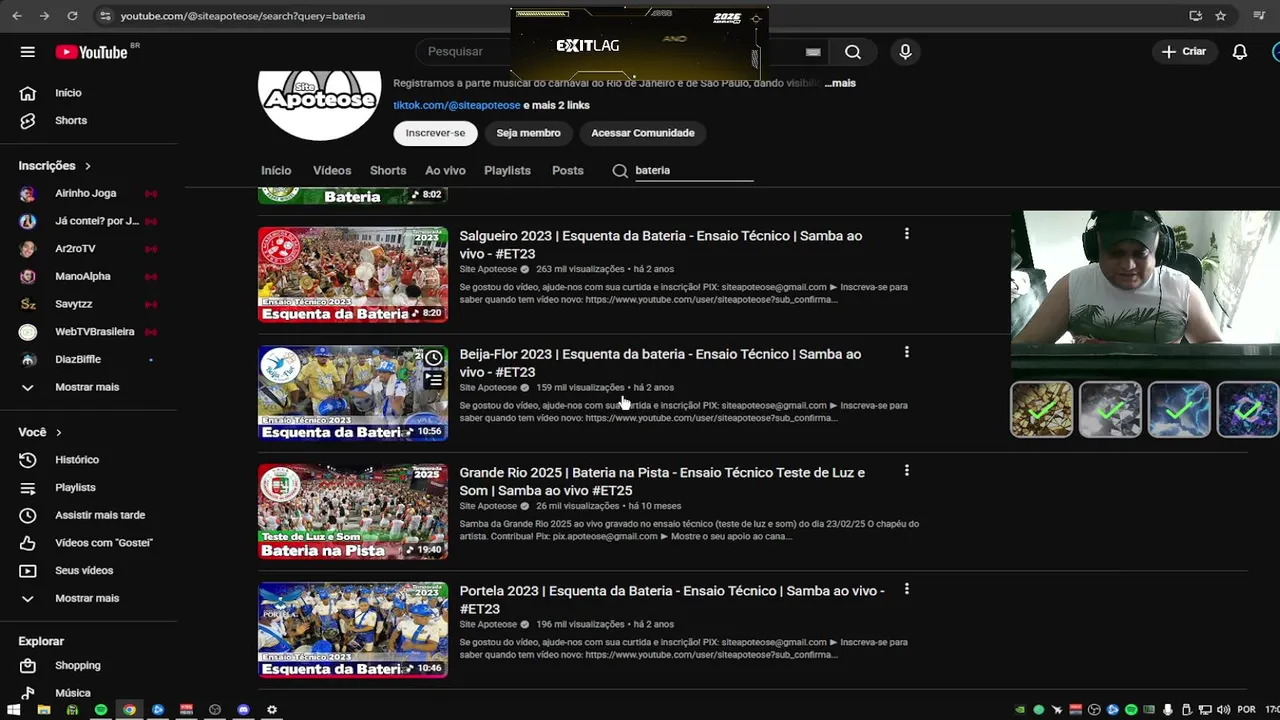Expand Mostrar mais under Você
1280x720 pixels.
point(88,598)
